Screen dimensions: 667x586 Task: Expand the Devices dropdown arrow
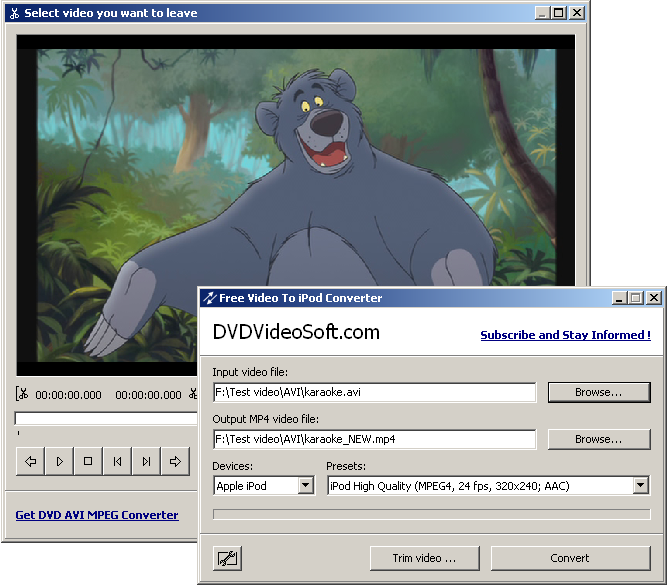[305, 485]
